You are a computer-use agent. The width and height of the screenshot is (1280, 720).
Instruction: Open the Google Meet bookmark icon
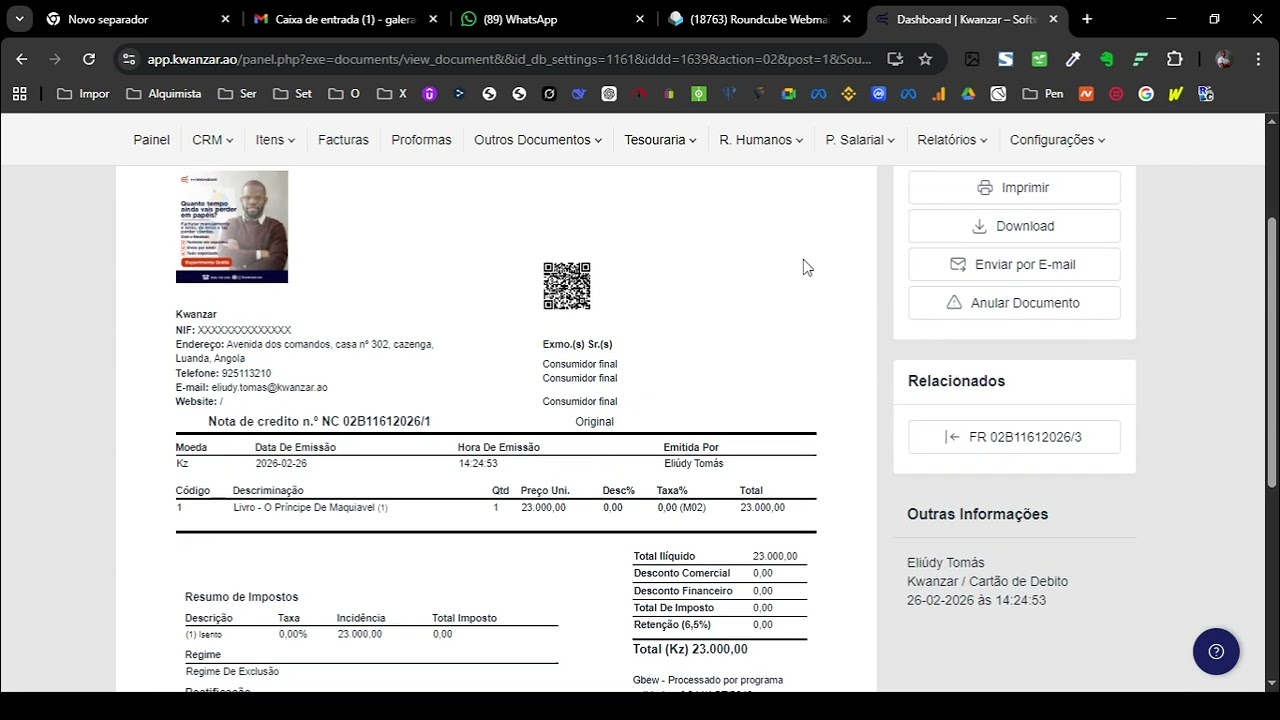click(x=789, y=94)
